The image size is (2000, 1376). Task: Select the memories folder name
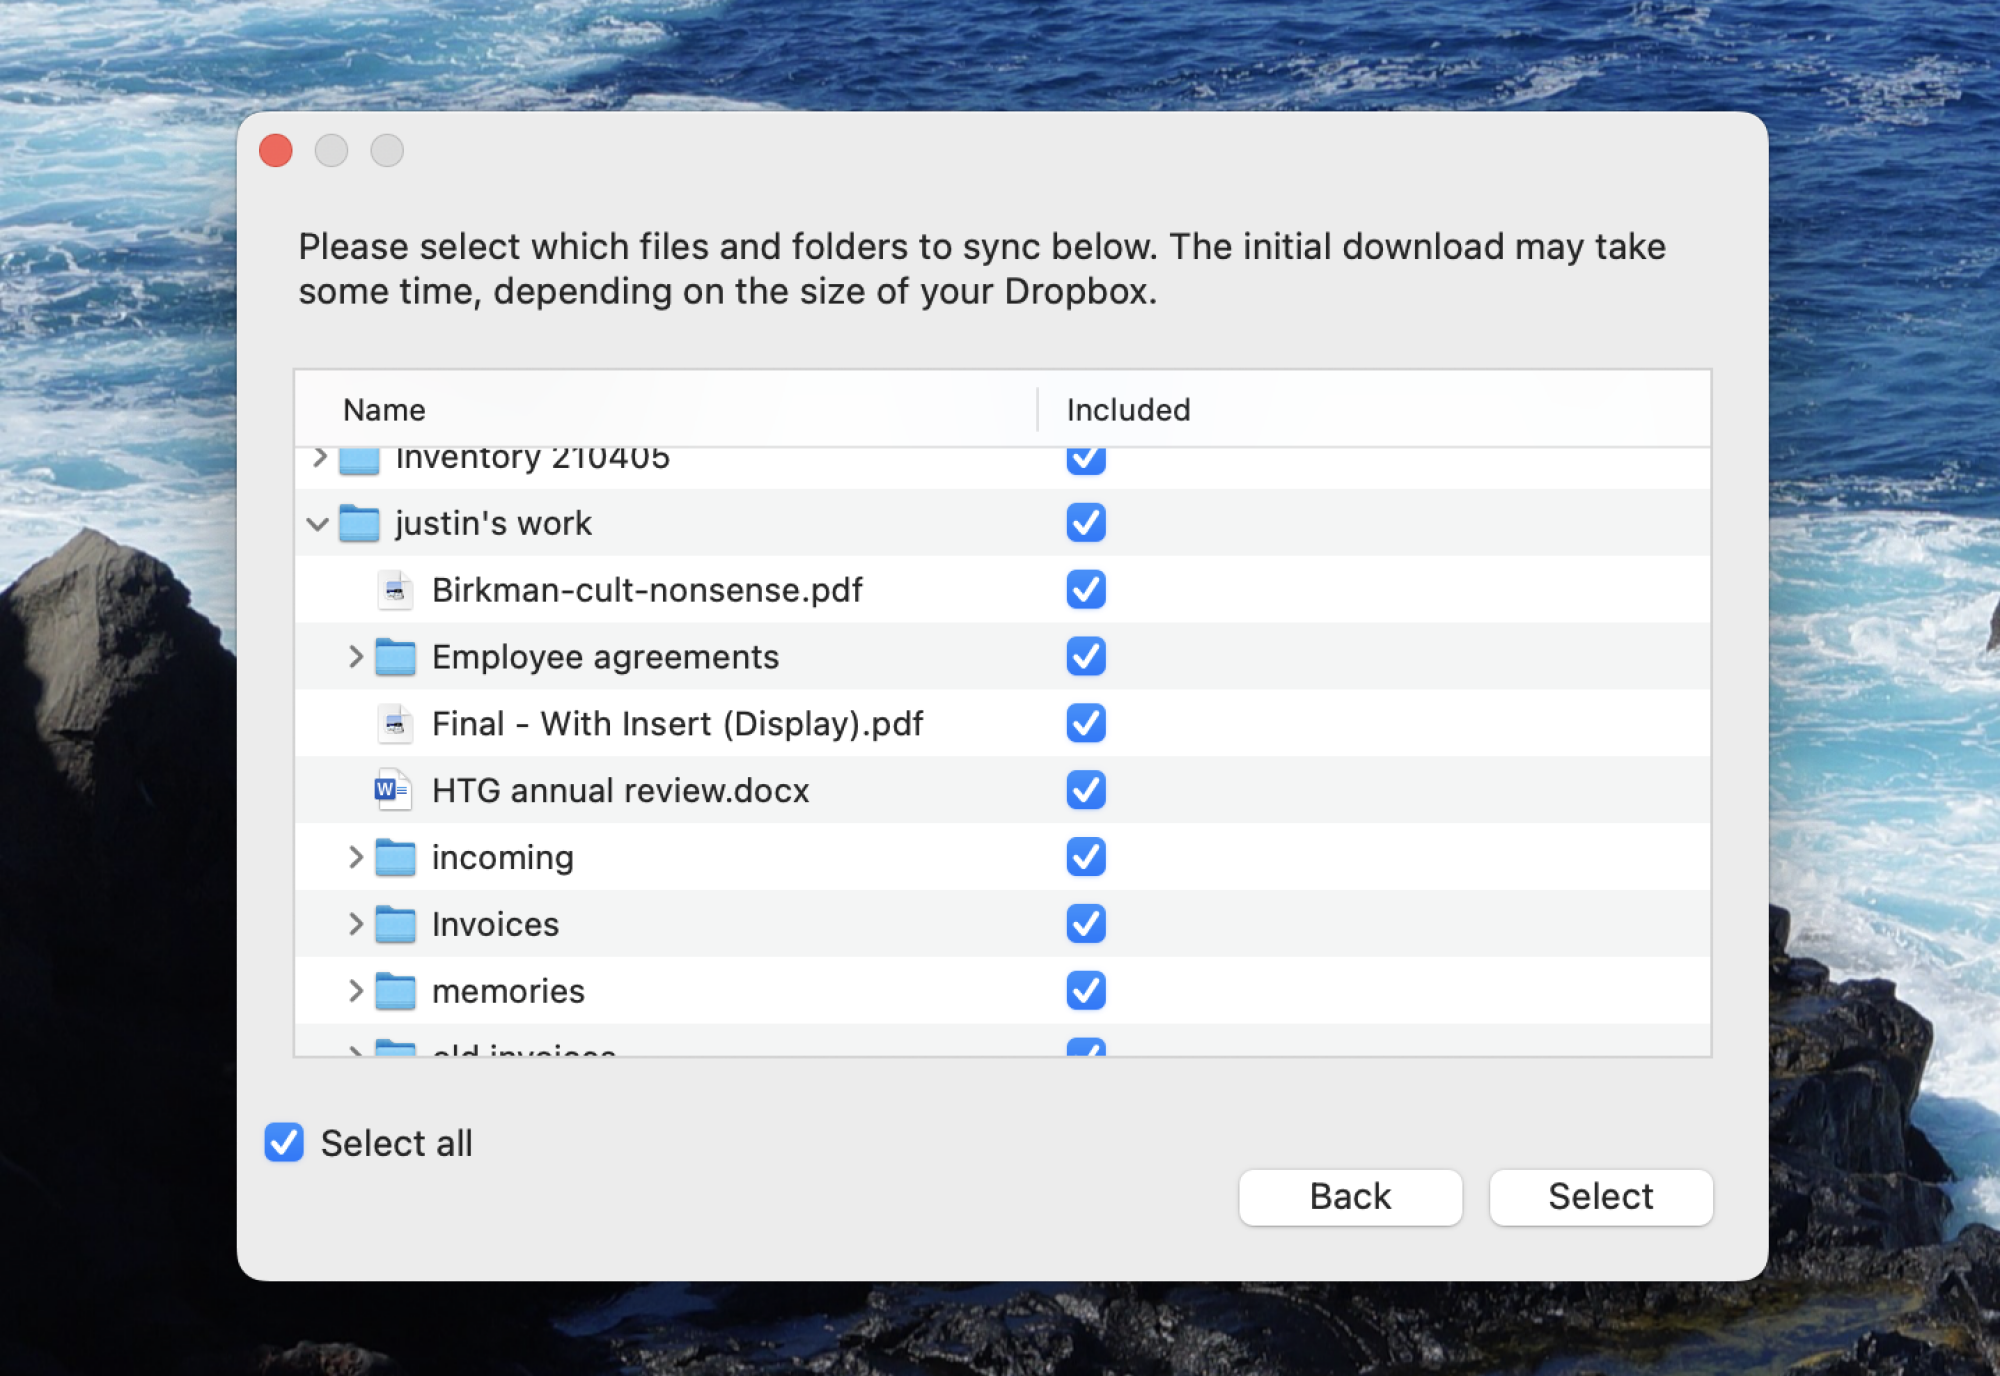click(x=508, y=991)
